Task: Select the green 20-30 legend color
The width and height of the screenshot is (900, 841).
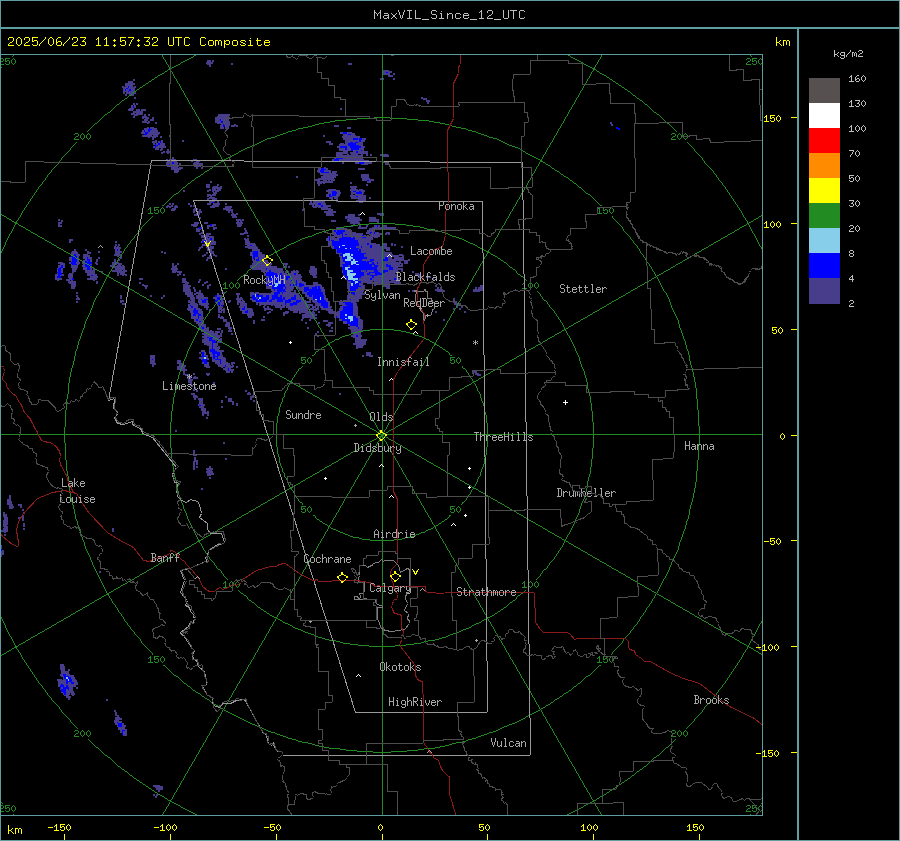Action: [x=824, y=215]
